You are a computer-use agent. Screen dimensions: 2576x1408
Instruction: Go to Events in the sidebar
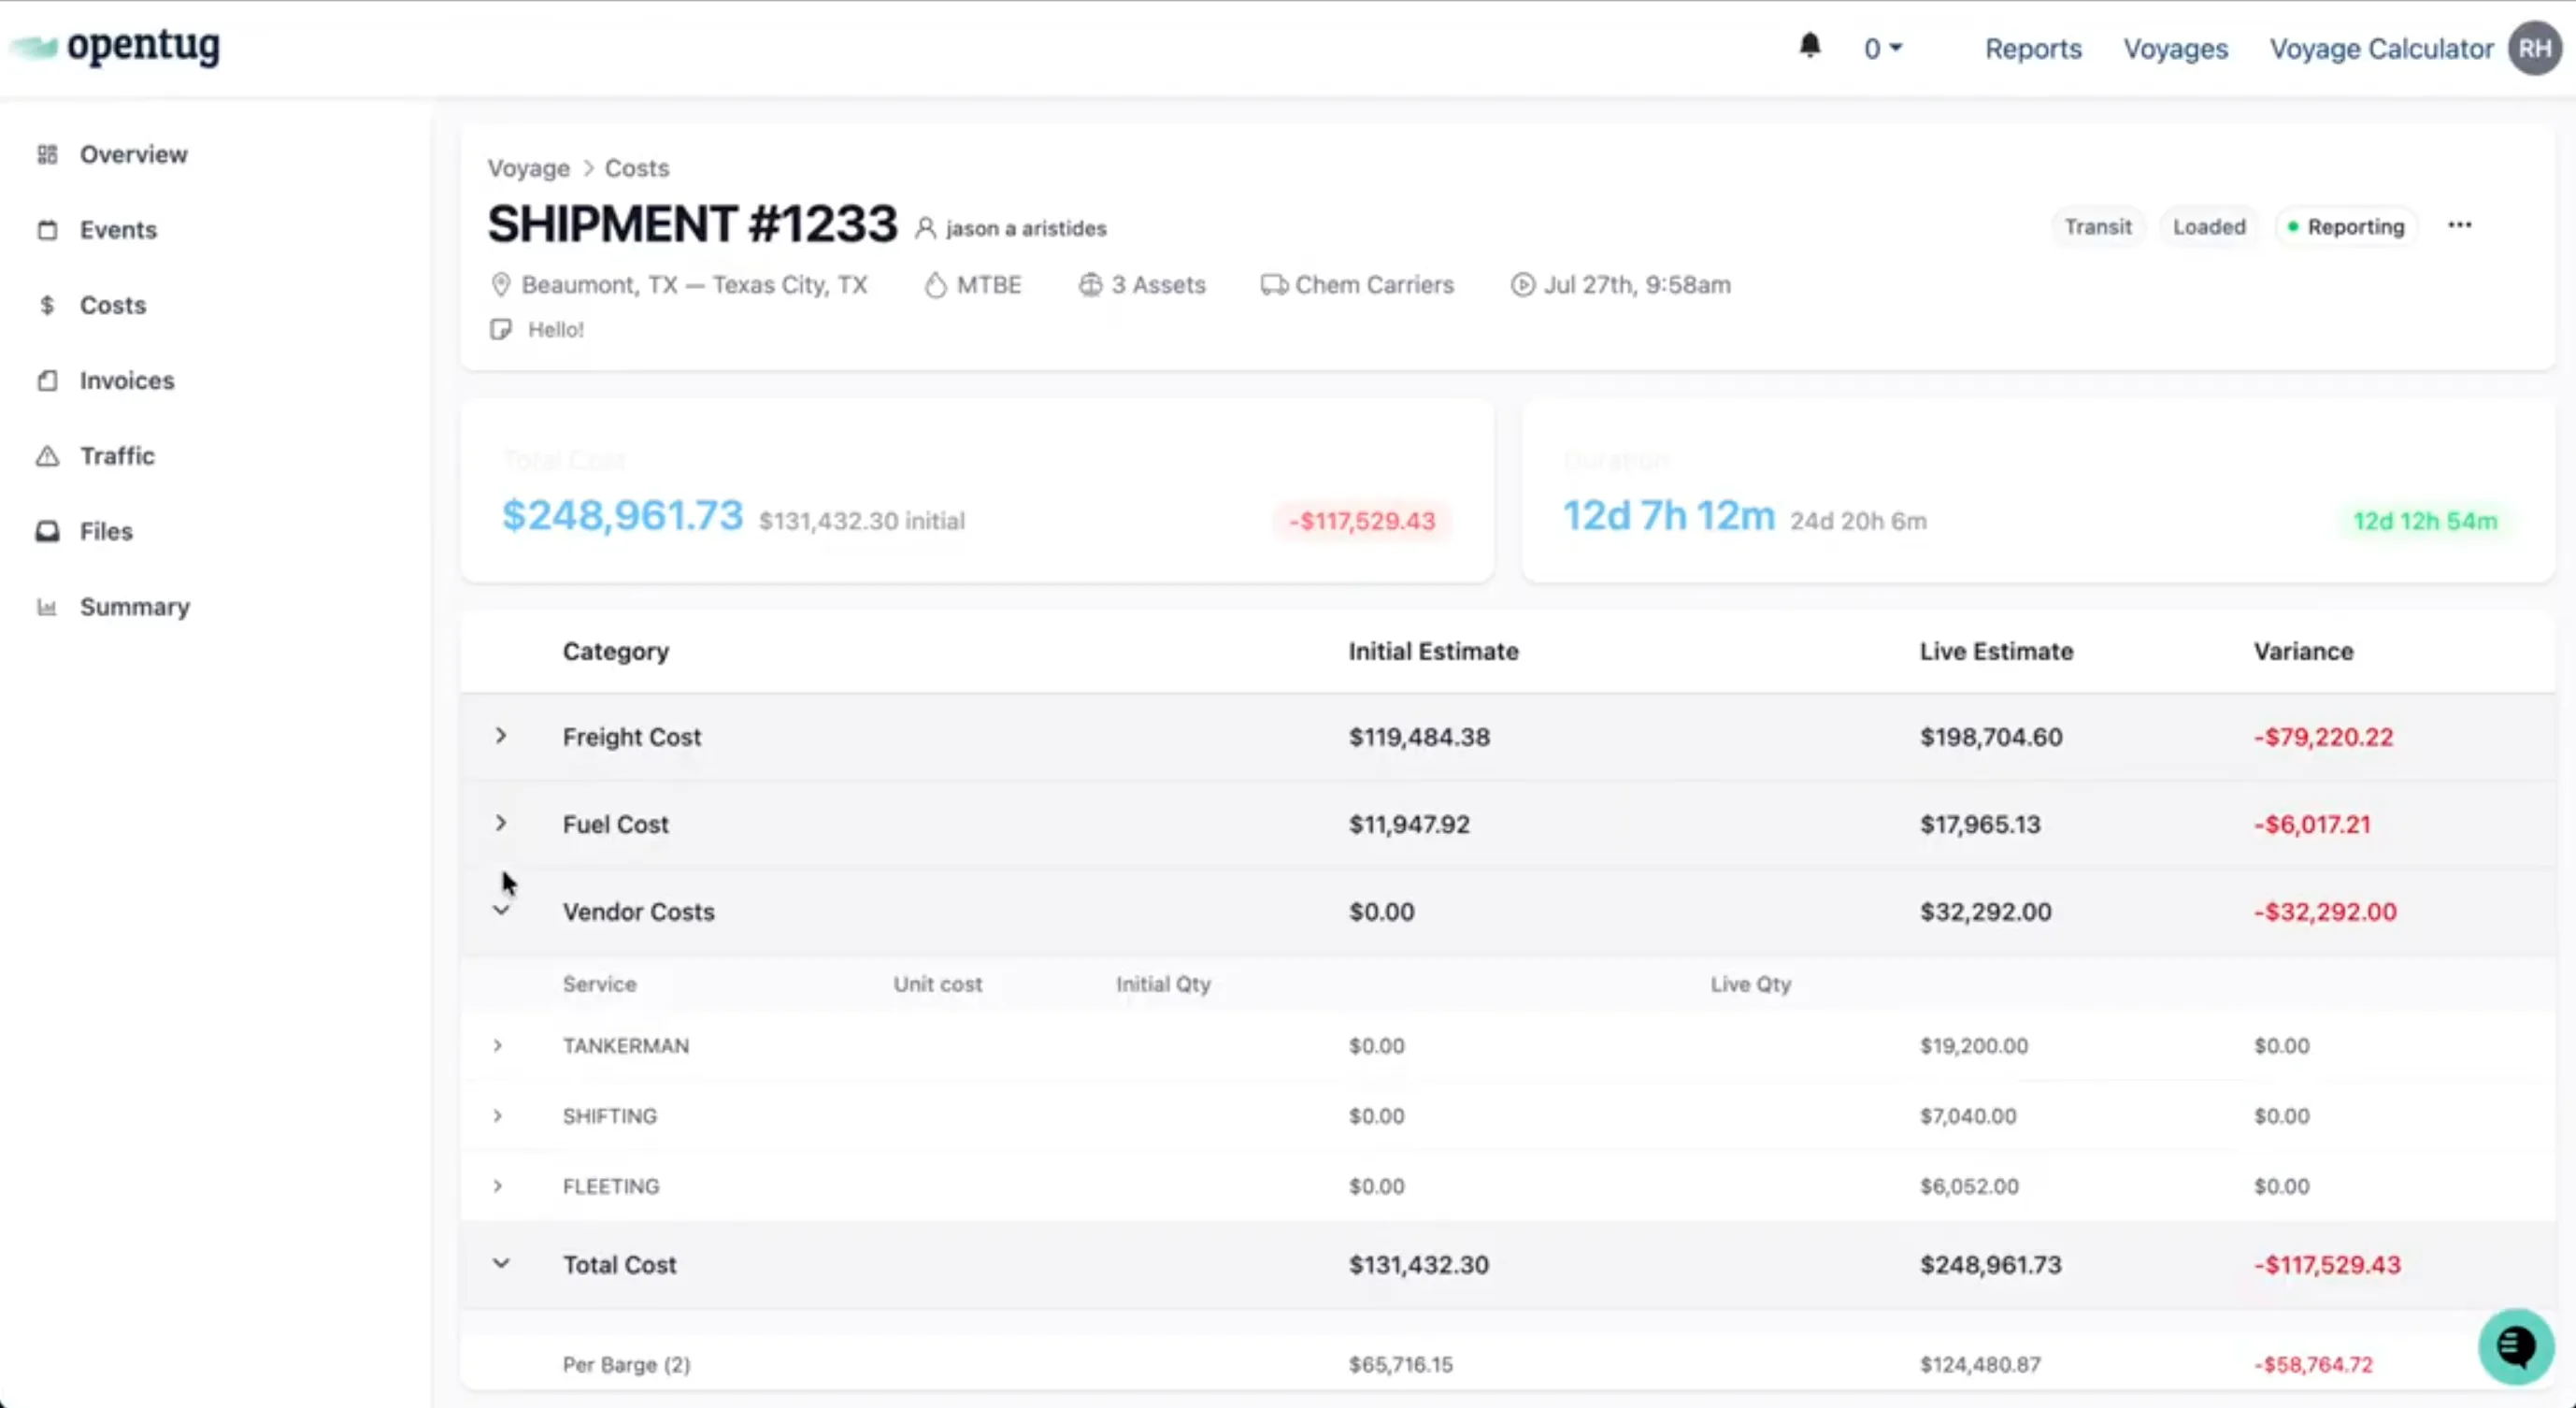click(118, 230)
